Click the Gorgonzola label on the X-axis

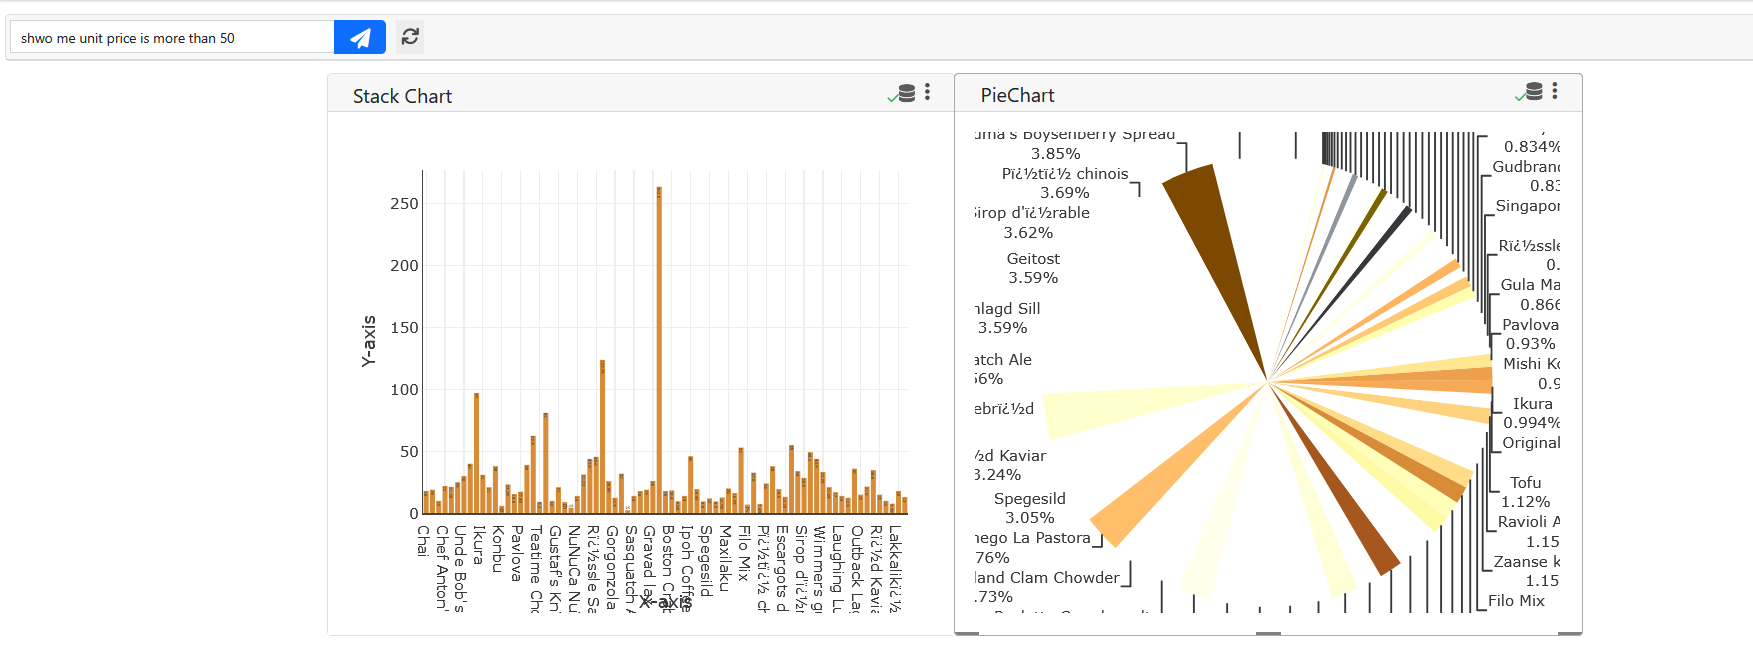[611, 567]
